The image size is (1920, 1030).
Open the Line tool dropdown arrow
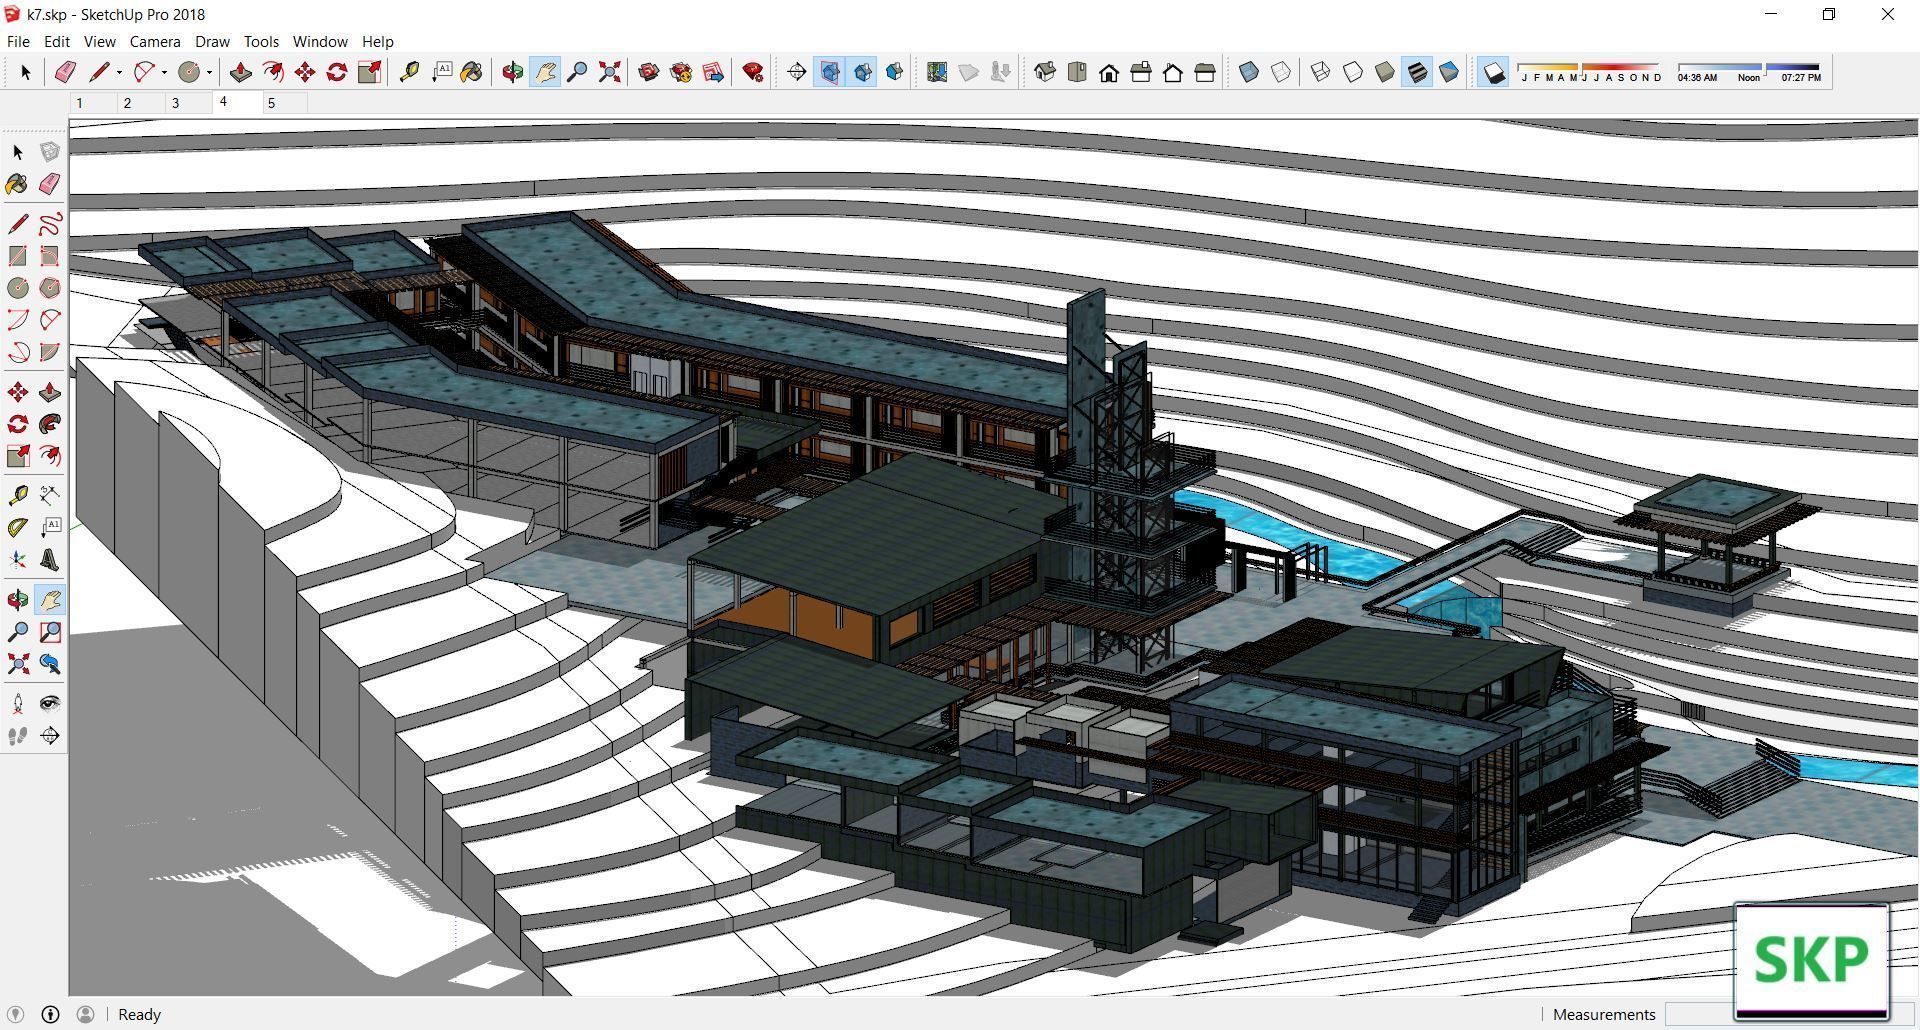(x=119, y=72)
